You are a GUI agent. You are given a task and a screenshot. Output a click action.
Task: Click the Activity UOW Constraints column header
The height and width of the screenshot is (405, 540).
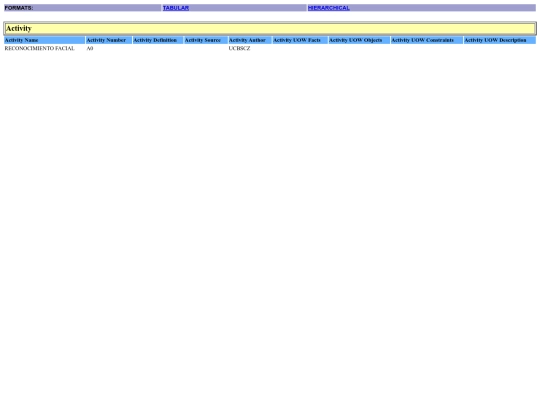click(x=427, y=40)
